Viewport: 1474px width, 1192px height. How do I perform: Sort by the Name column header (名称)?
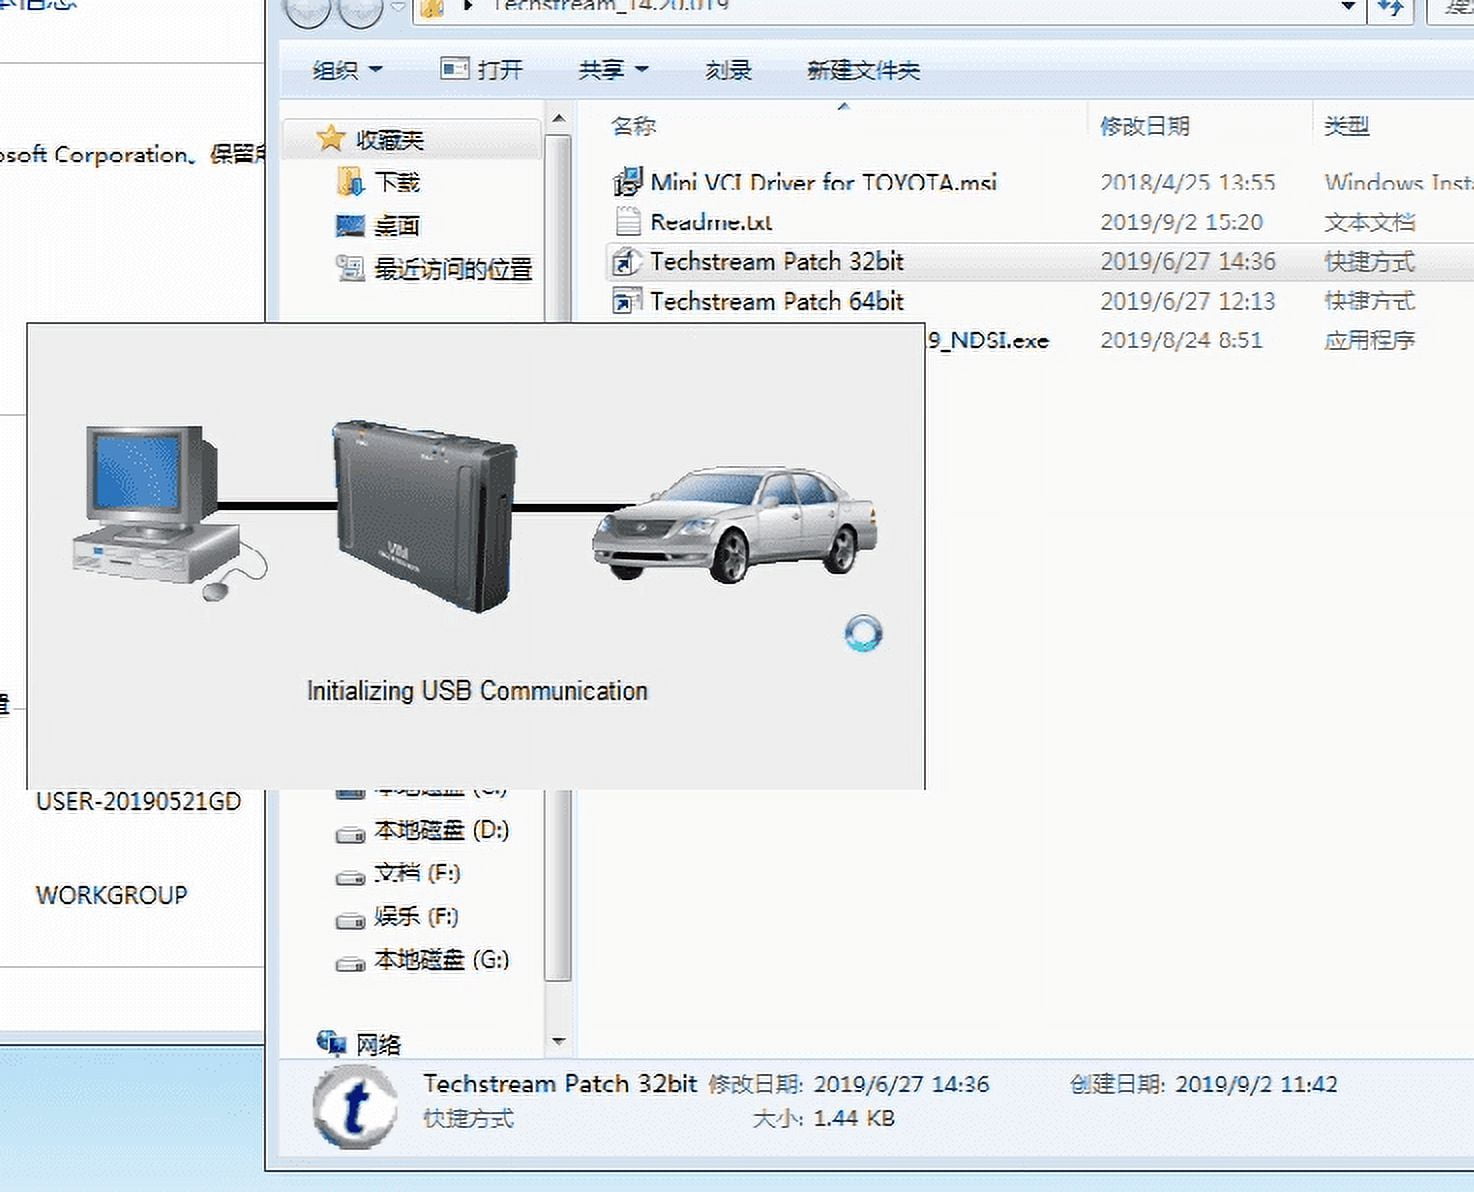[x=634, y=126]
